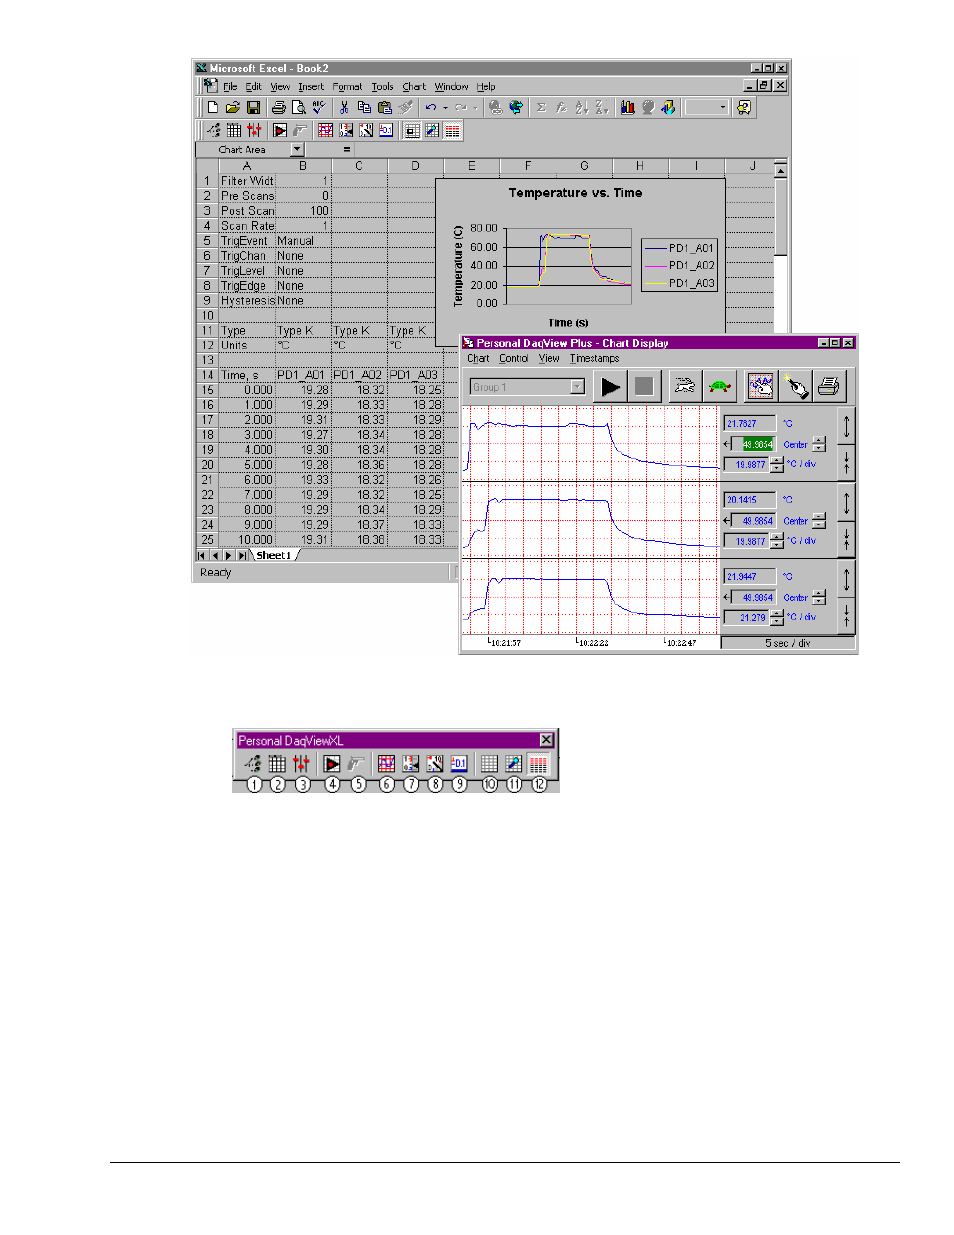The width and height of the screenshot is (954, 1235).
Task: Open the Timestamps menu in Chart Display
Action: (x=594, y=358)
